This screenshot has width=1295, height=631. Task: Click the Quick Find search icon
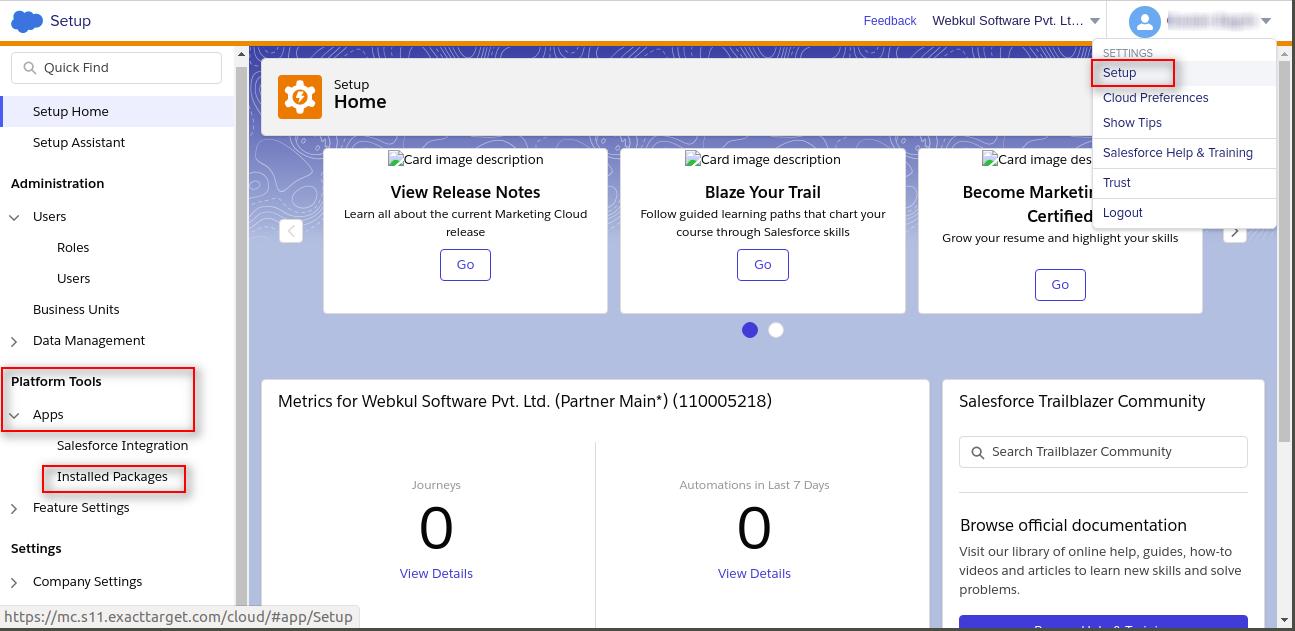[x=30, y=68]
